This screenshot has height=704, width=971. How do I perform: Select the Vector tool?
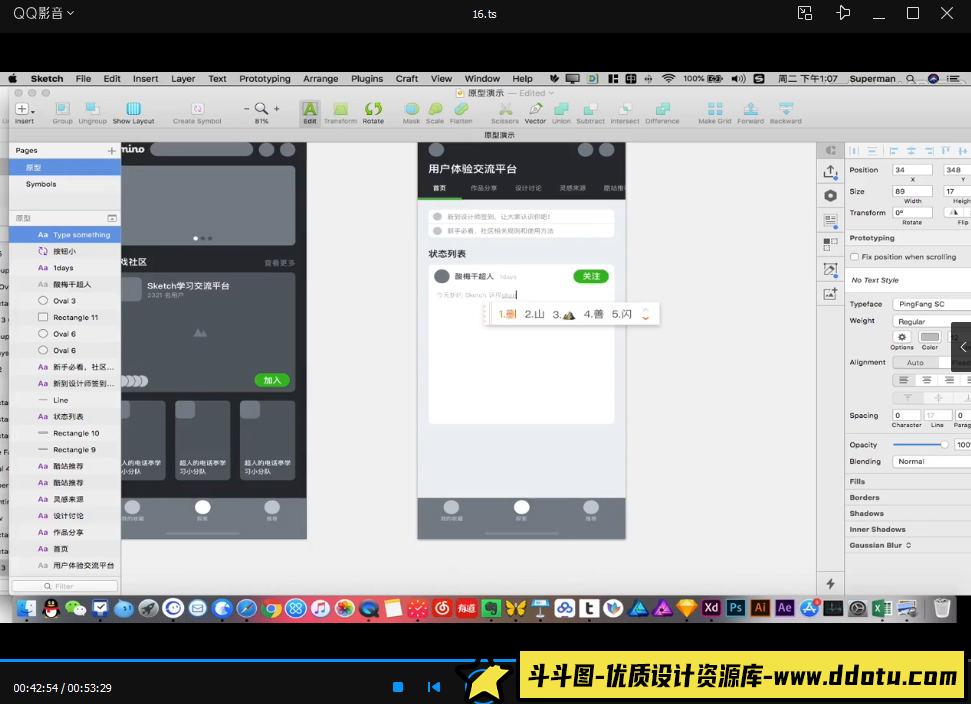coord(535,113)
